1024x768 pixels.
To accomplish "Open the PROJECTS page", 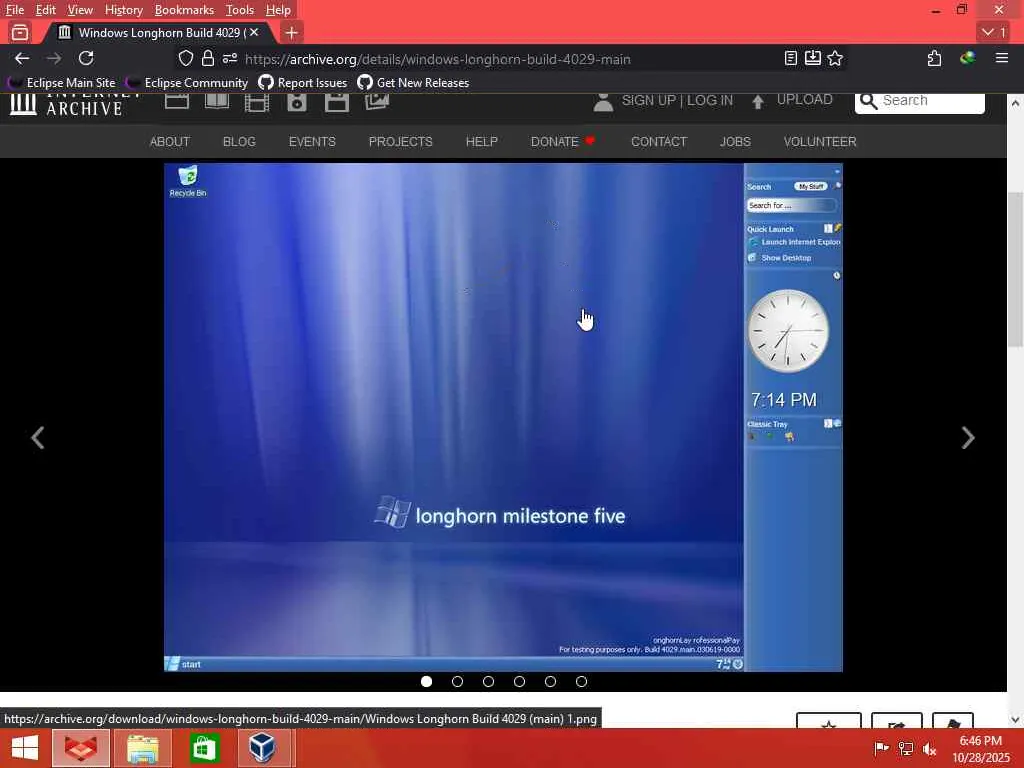I will [x=400, y=142].
